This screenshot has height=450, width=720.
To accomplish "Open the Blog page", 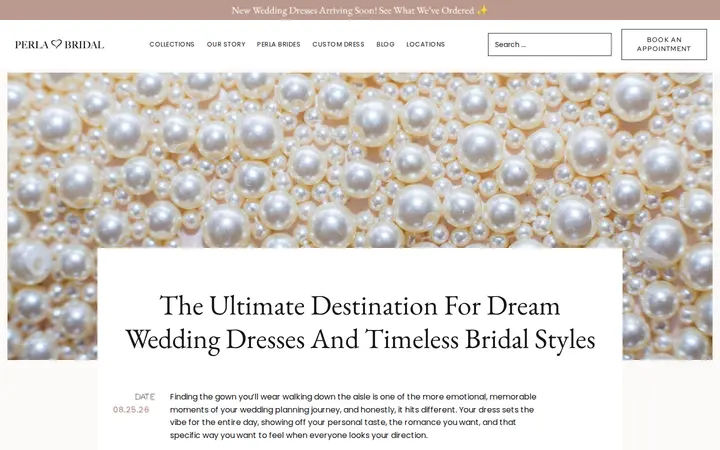I will (x=385, y=45).
